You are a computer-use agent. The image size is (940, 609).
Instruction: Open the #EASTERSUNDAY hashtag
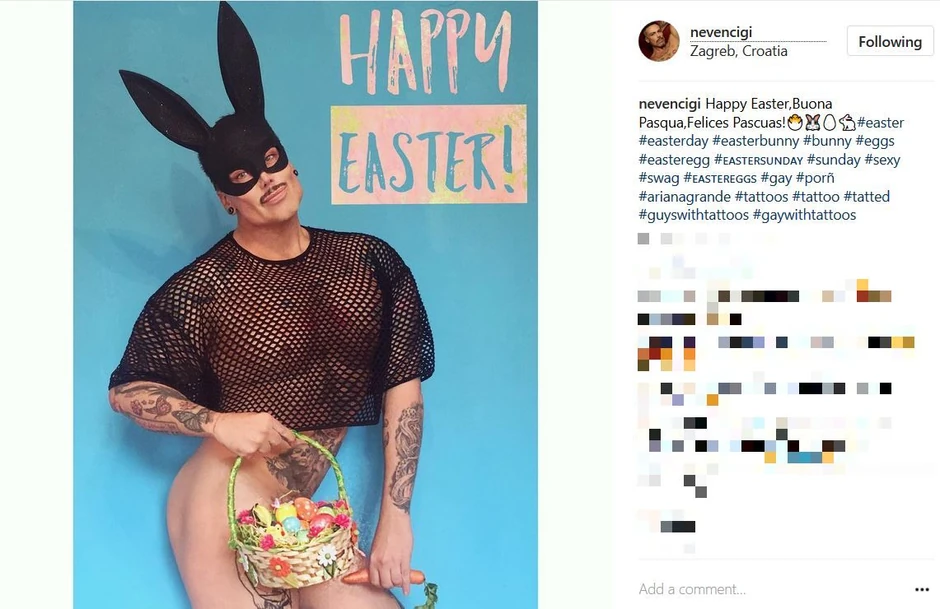(x=758, y=160)
